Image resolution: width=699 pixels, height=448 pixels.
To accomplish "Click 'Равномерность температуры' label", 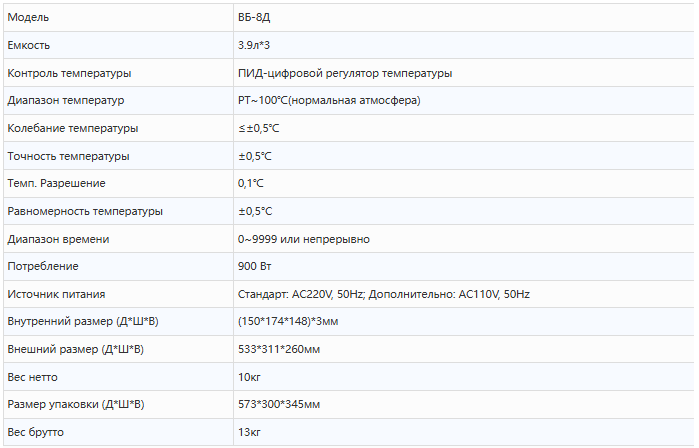I will (85, 211).
